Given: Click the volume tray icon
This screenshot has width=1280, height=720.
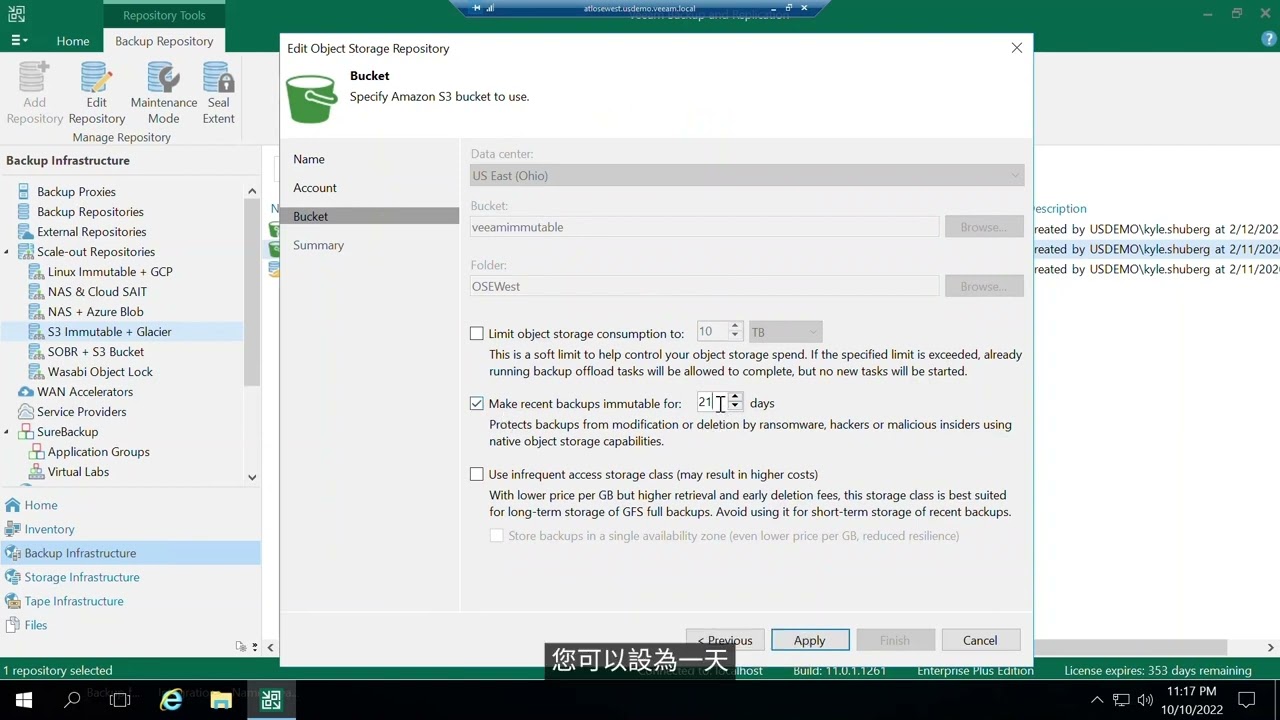Looking at the screenshot, I should [1145, 700].
